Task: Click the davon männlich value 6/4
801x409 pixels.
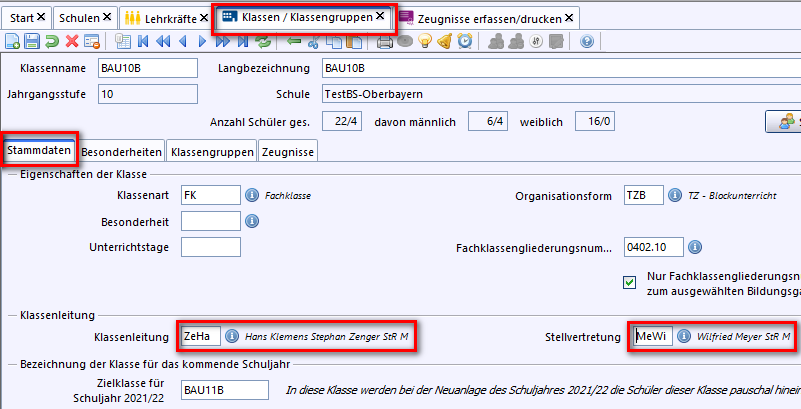Action: 488,122
